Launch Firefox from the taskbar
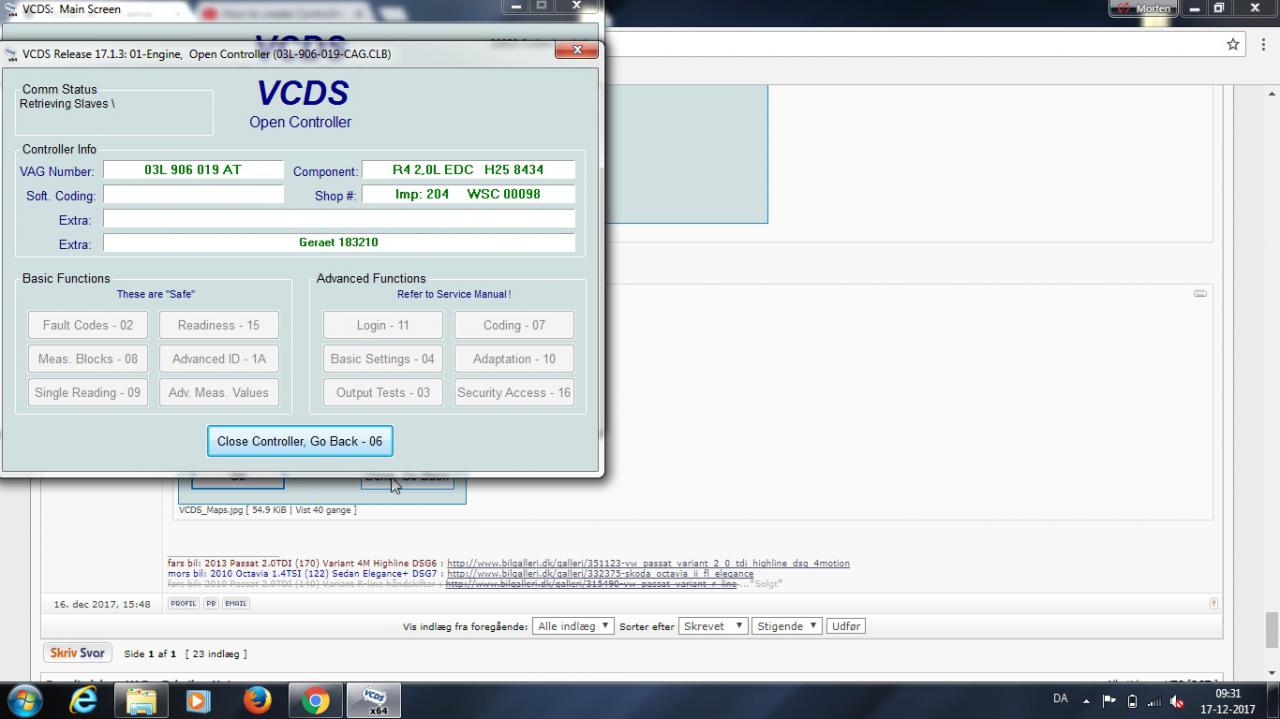The image size is (1280, 719). pyautogui.click(x=257, y=700)
